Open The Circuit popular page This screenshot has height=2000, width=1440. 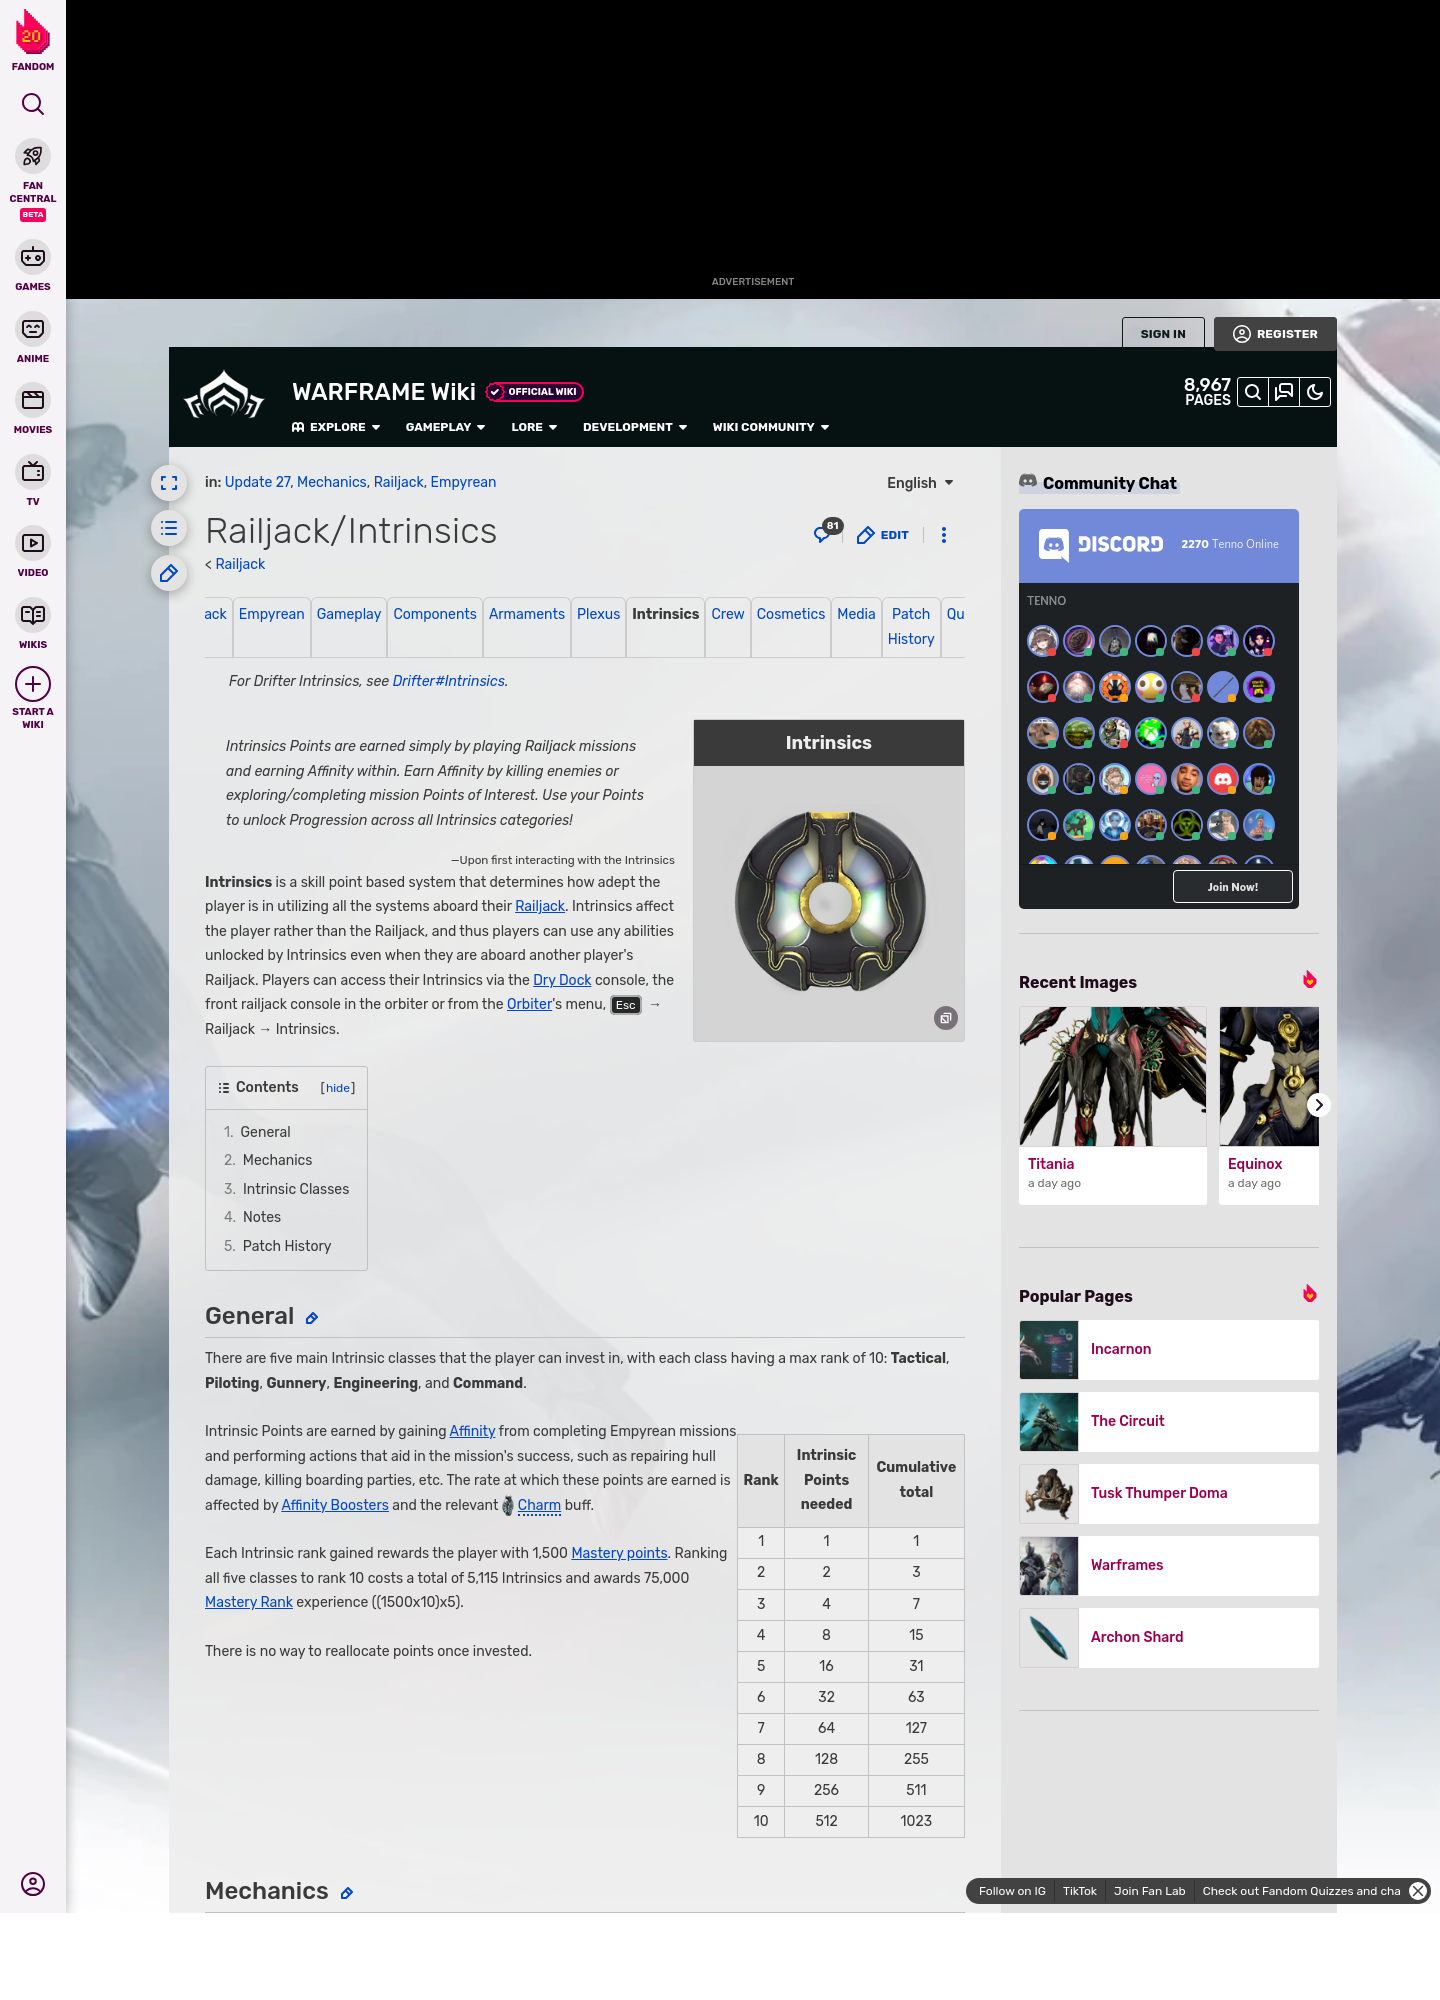point(1169,1422)
